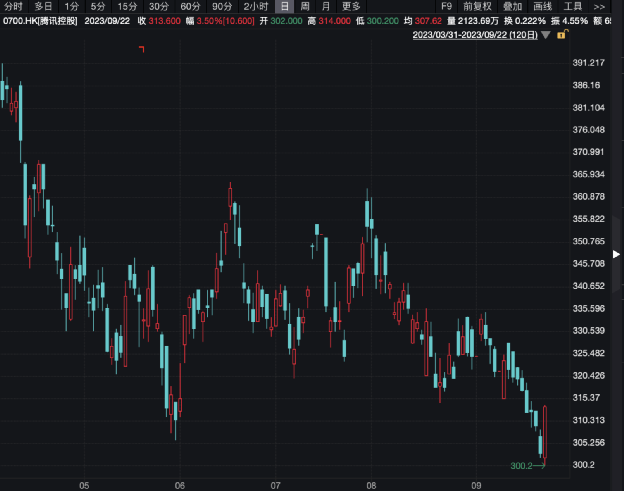
Task: Switch chart to 30分 interval
Action: (159, 6)
